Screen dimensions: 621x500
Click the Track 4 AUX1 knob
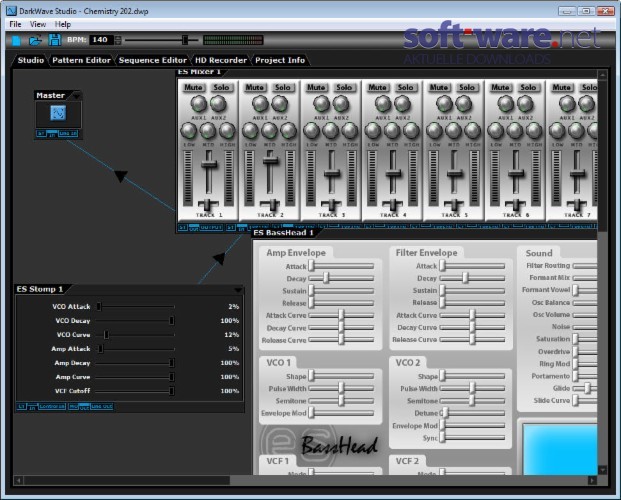[383, 104]
